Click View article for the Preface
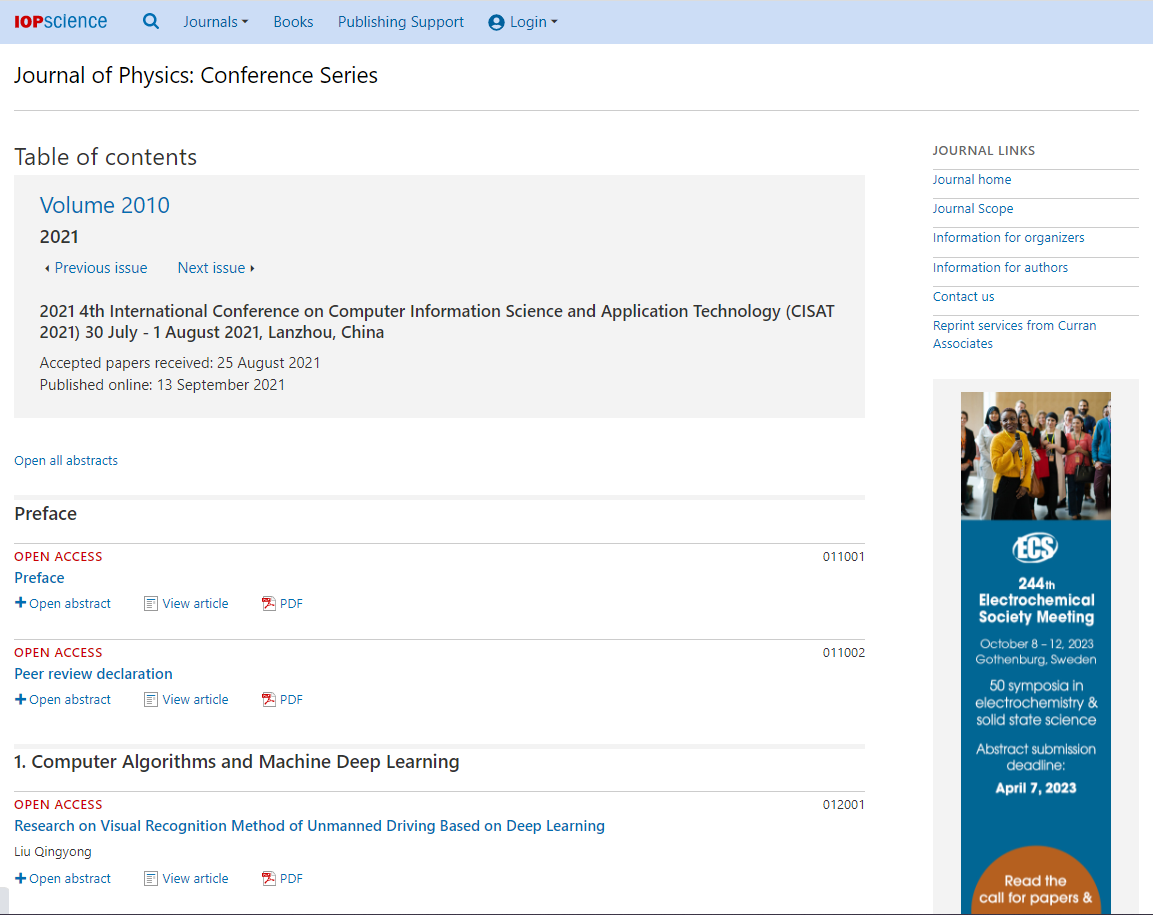This screenshot has width=1153, height=915. 196,603
